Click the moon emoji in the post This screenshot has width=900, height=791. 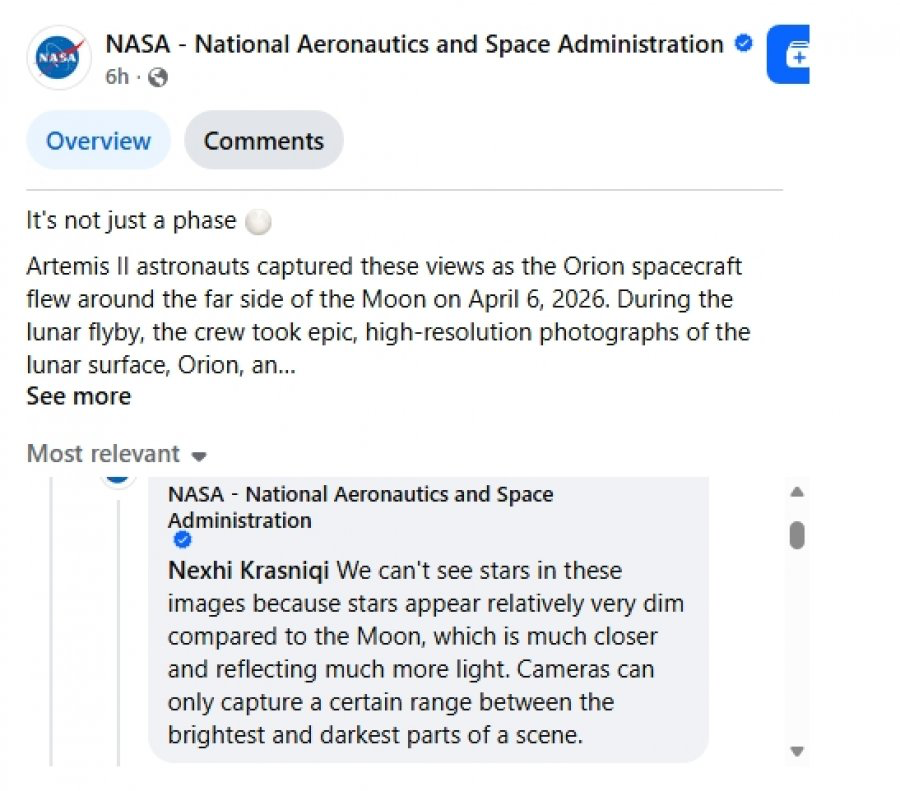point(258,221)
